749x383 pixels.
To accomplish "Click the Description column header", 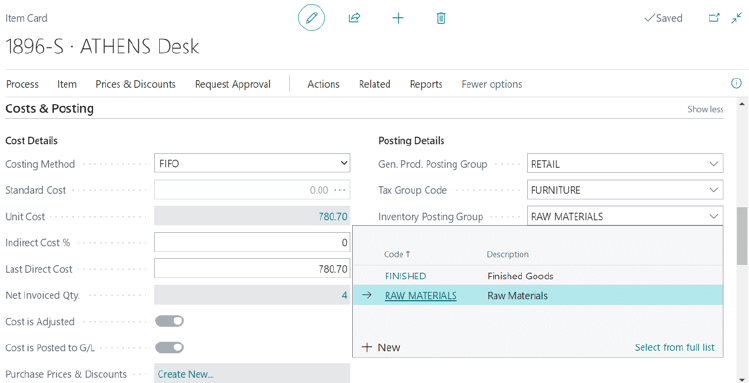I will tap(507, 255).
